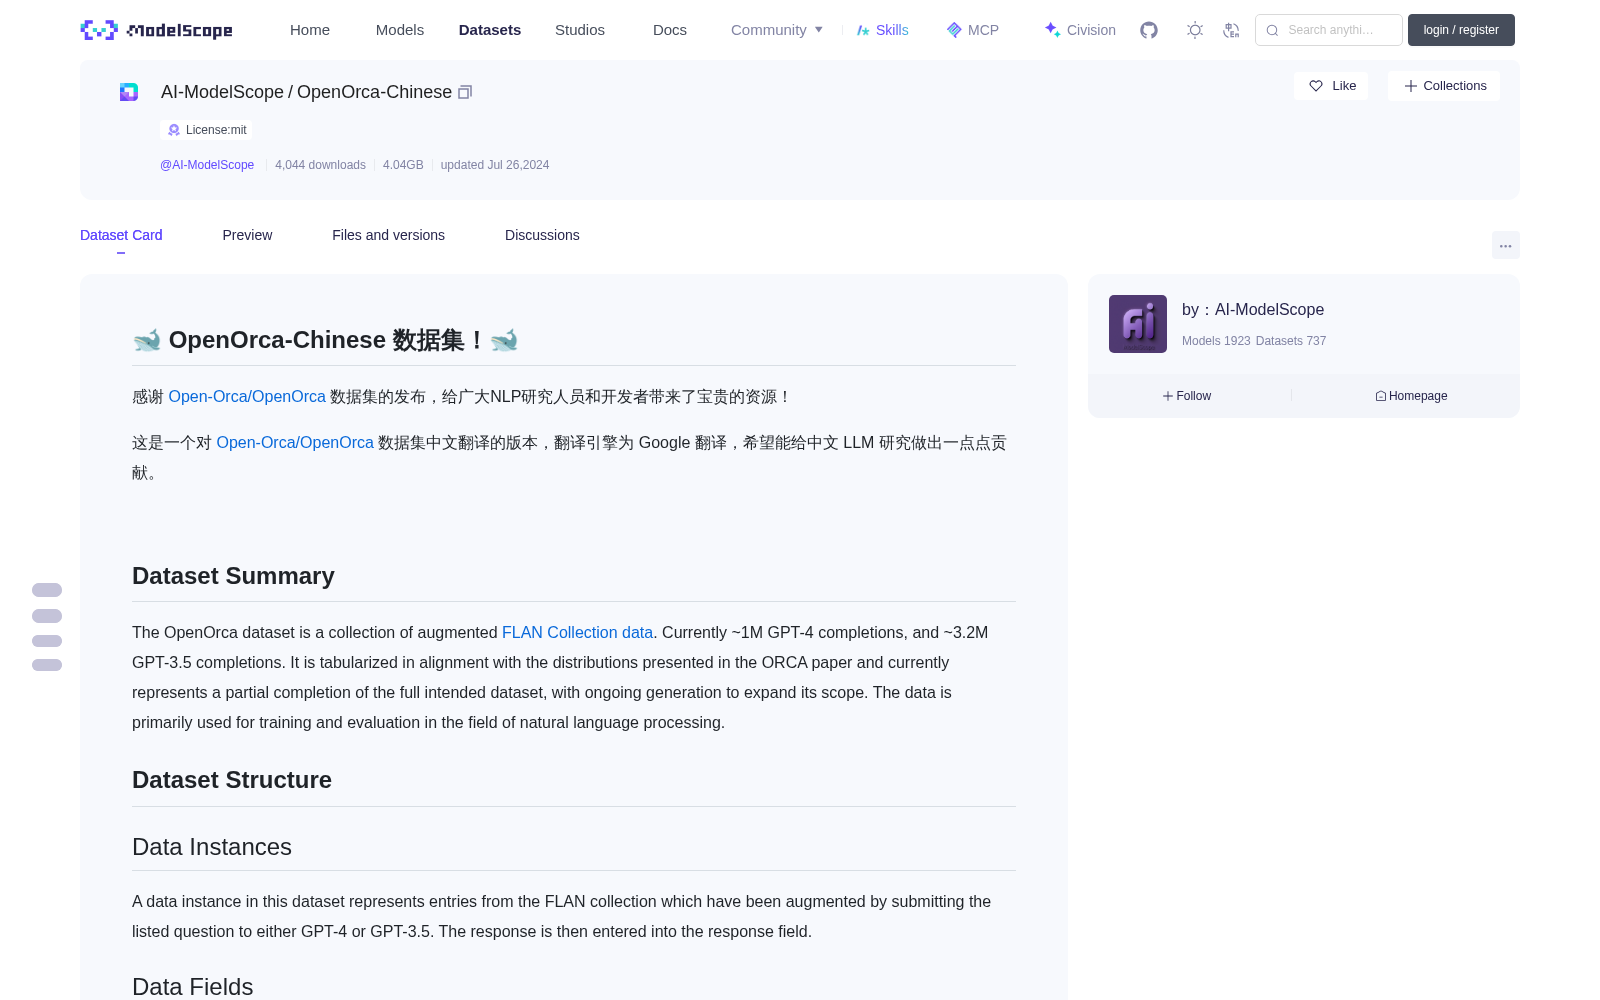This screenshot has height=1000, width=1600.
Task: Open the Datasets page
Action: [490, 30]
